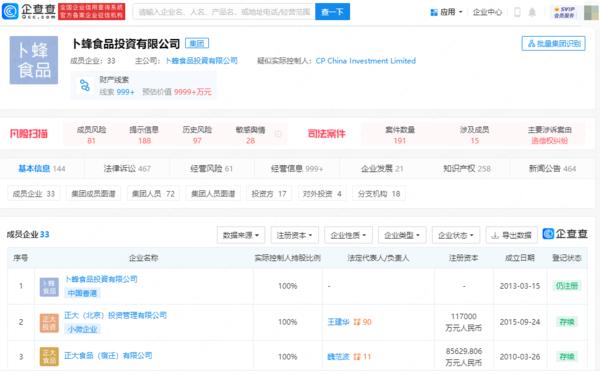
Task: Click the Qcc.com logo in the header
Action: tap(29, 11)
